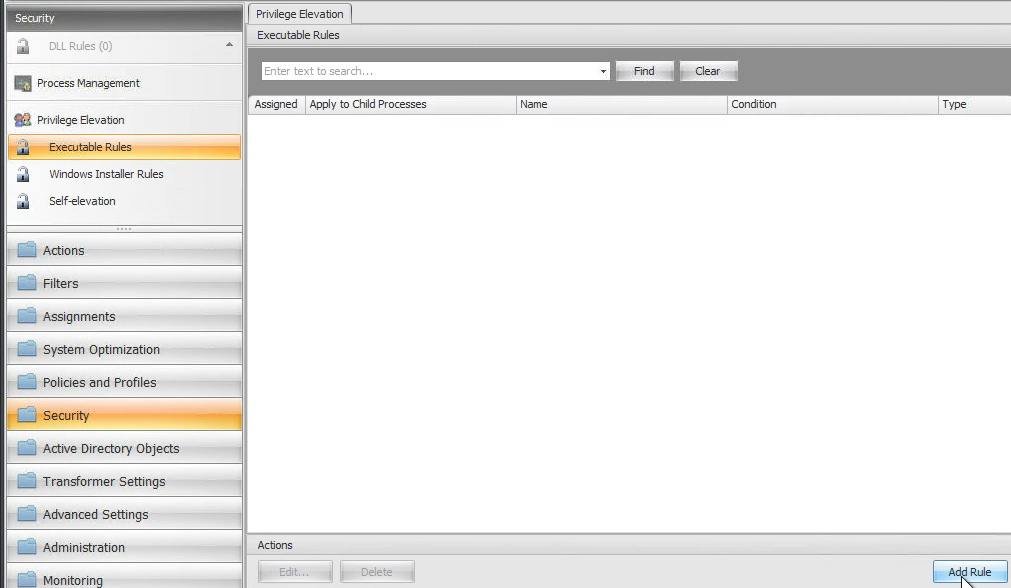Click the DLL Rules padlock icon
Image resolution: width=1011 pixels, height=588 pixels.
(23, 46)
